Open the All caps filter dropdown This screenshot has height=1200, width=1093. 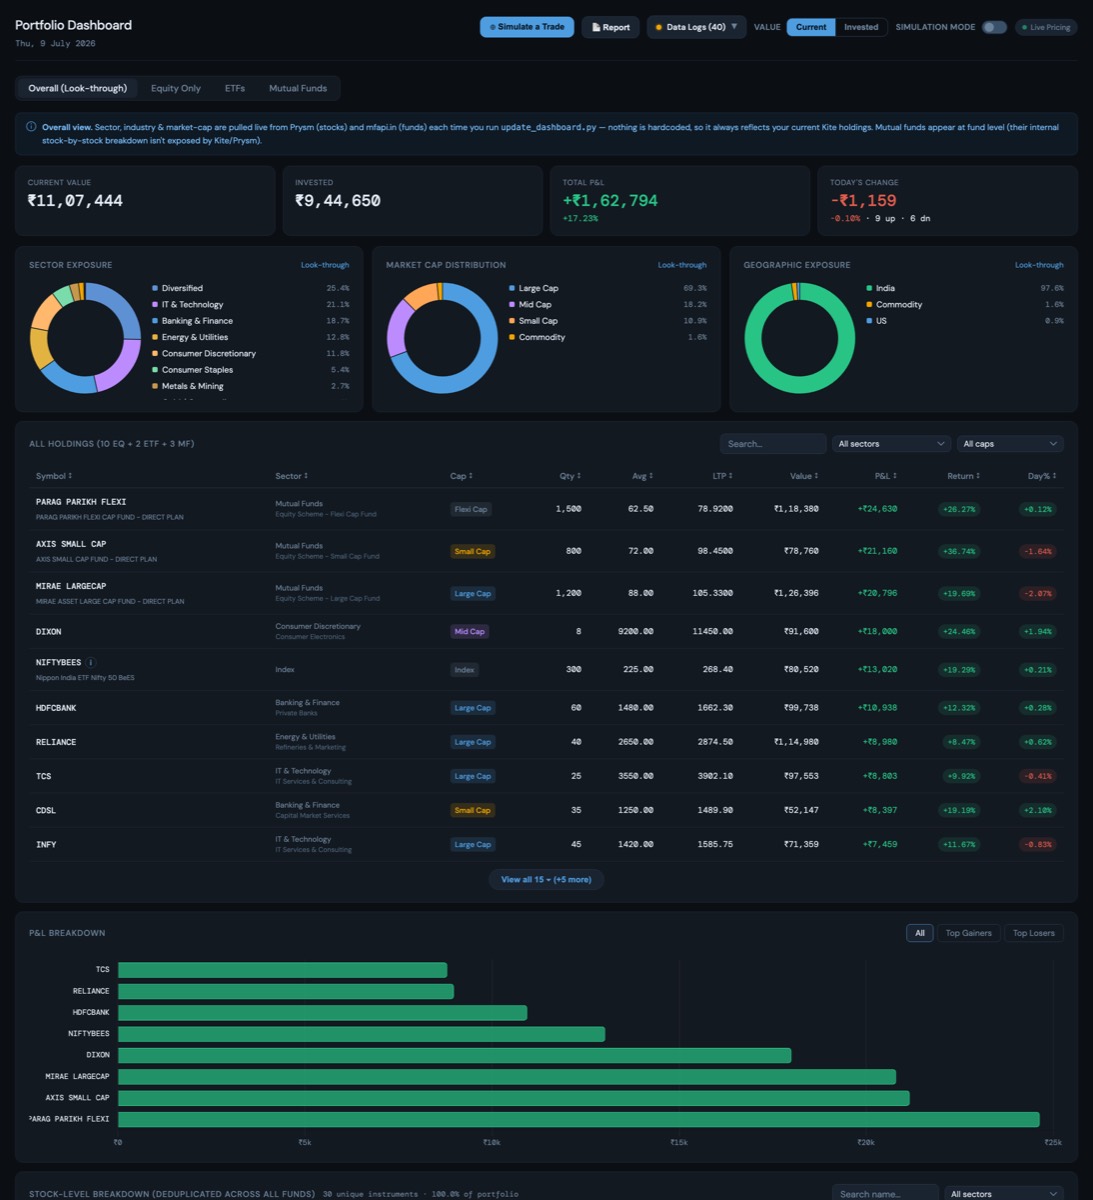[x=1010, y=444]
